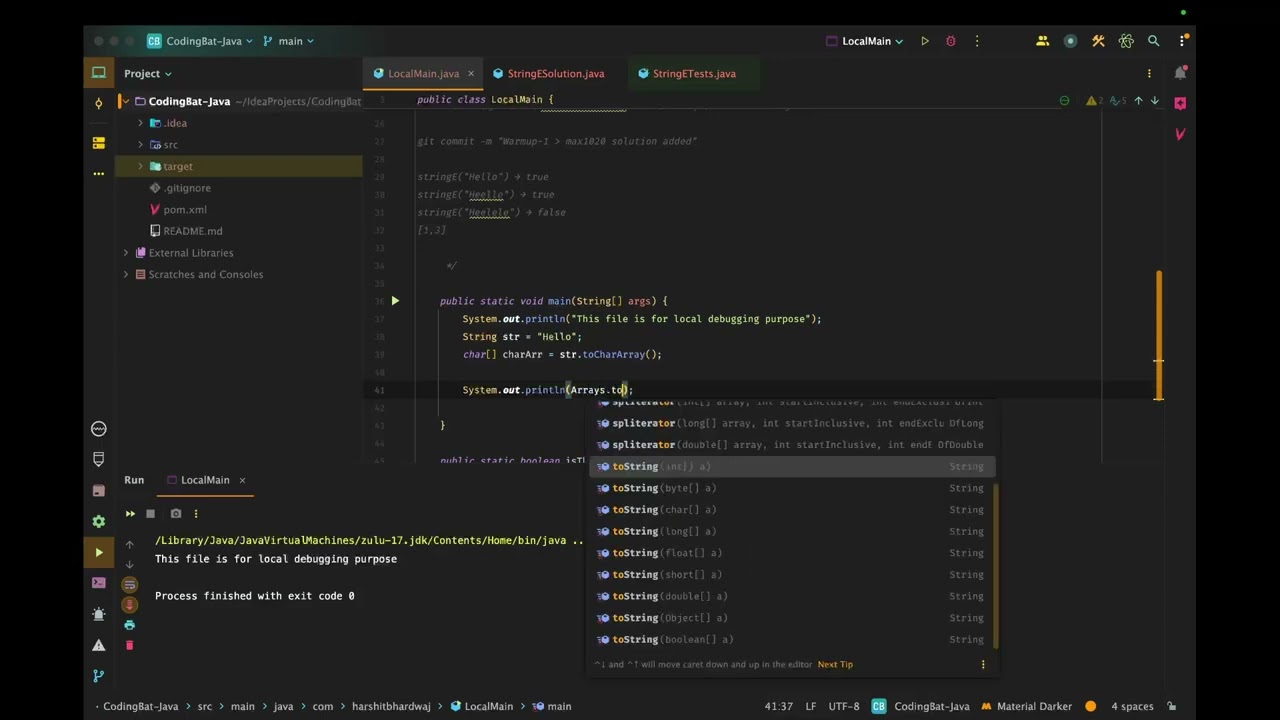Image resolution: width=1280 pixels, height=720 pixels.
Task: Start debugging with the bug icon
Action: 951,41
